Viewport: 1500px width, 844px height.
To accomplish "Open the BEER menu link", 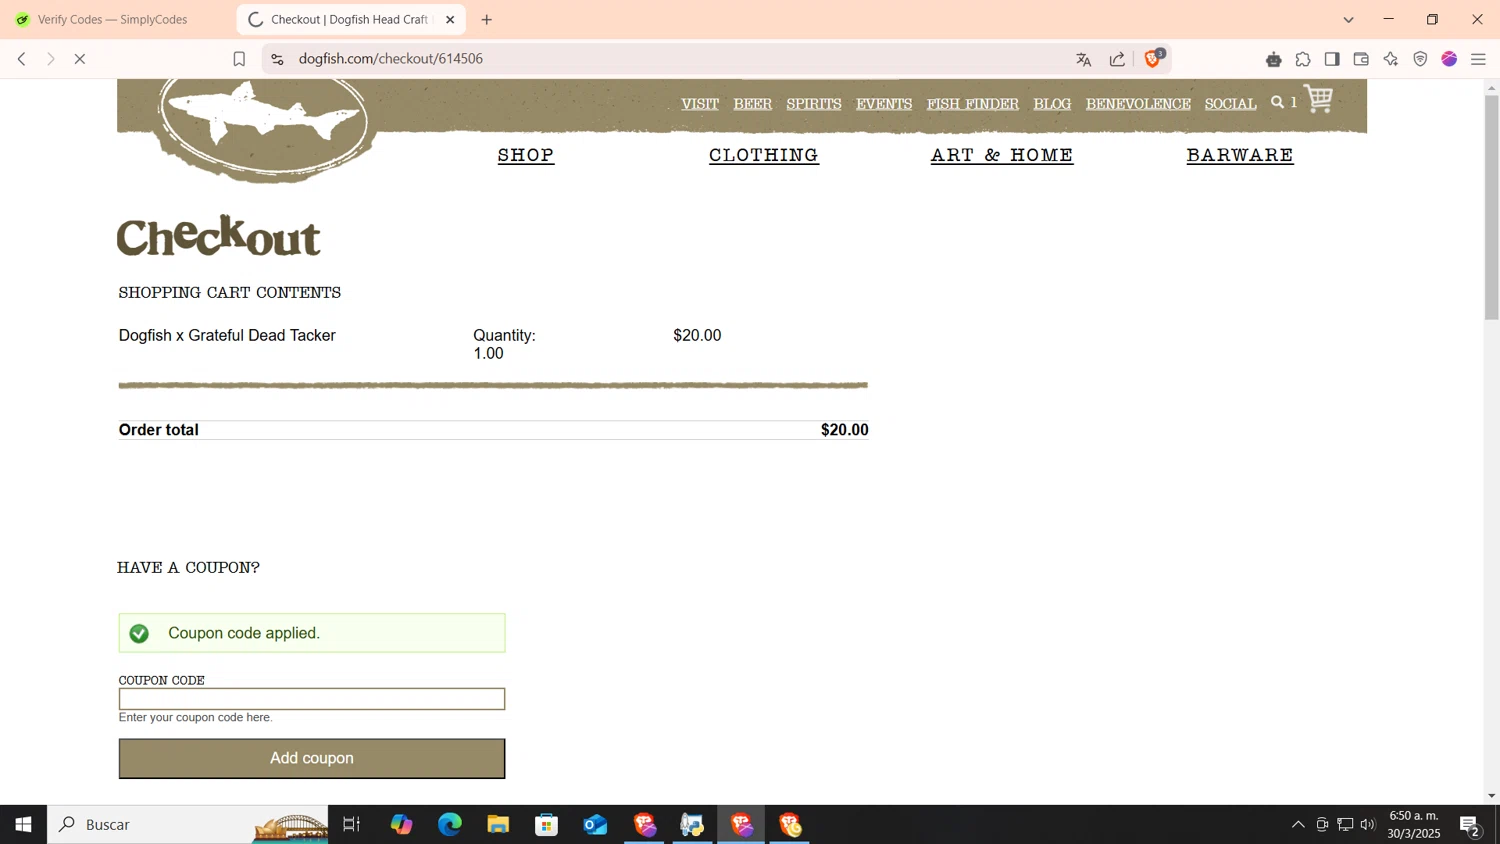I will pos(753,104).
